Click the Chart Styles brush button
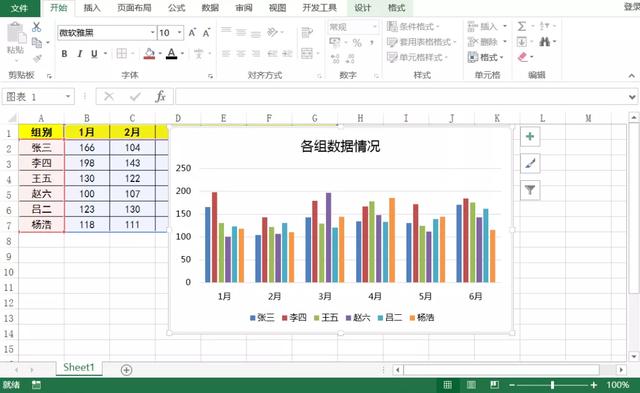640x393 pixels. (x=530, y=163)
